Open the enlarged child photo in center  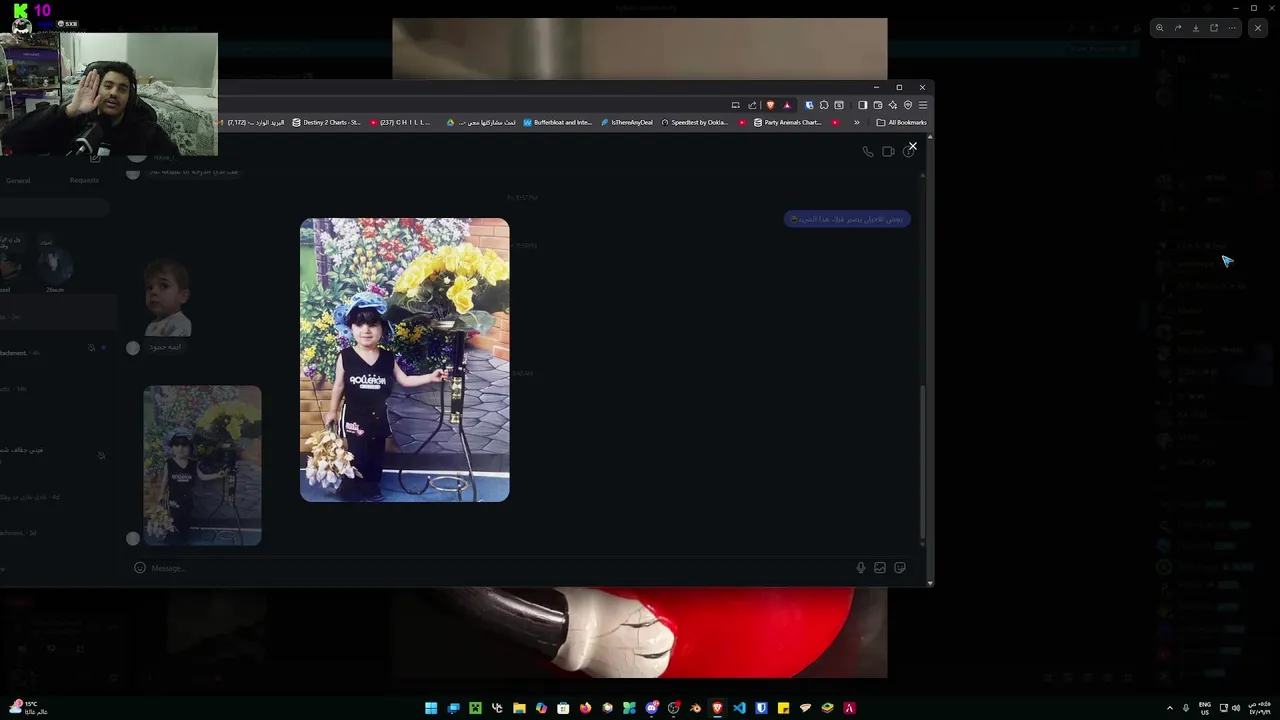point(405,360)
